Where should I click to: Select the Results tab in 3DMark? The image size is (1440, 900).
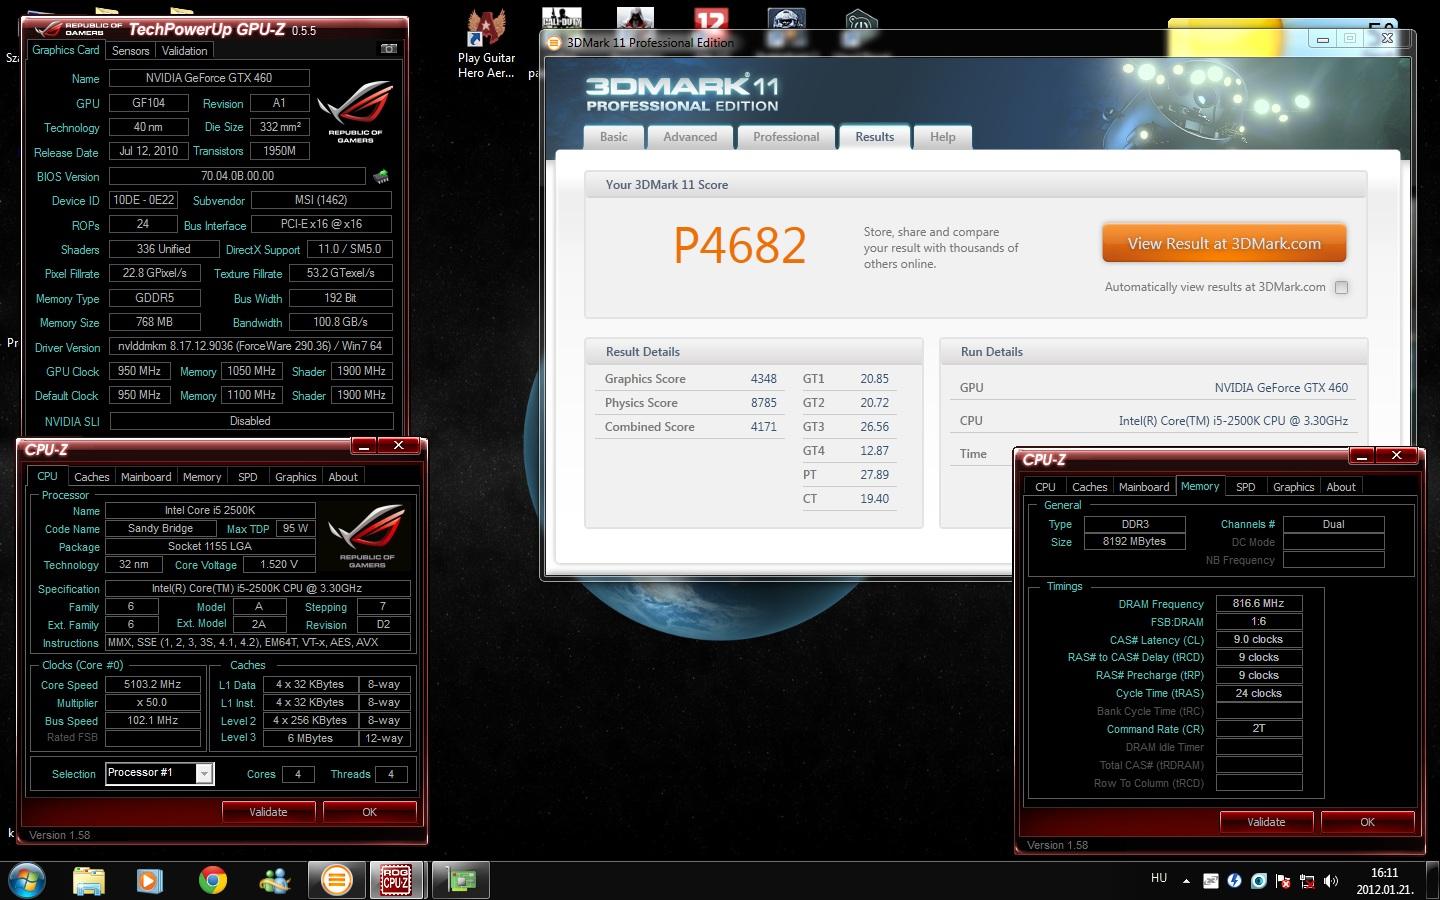[875, 137]
